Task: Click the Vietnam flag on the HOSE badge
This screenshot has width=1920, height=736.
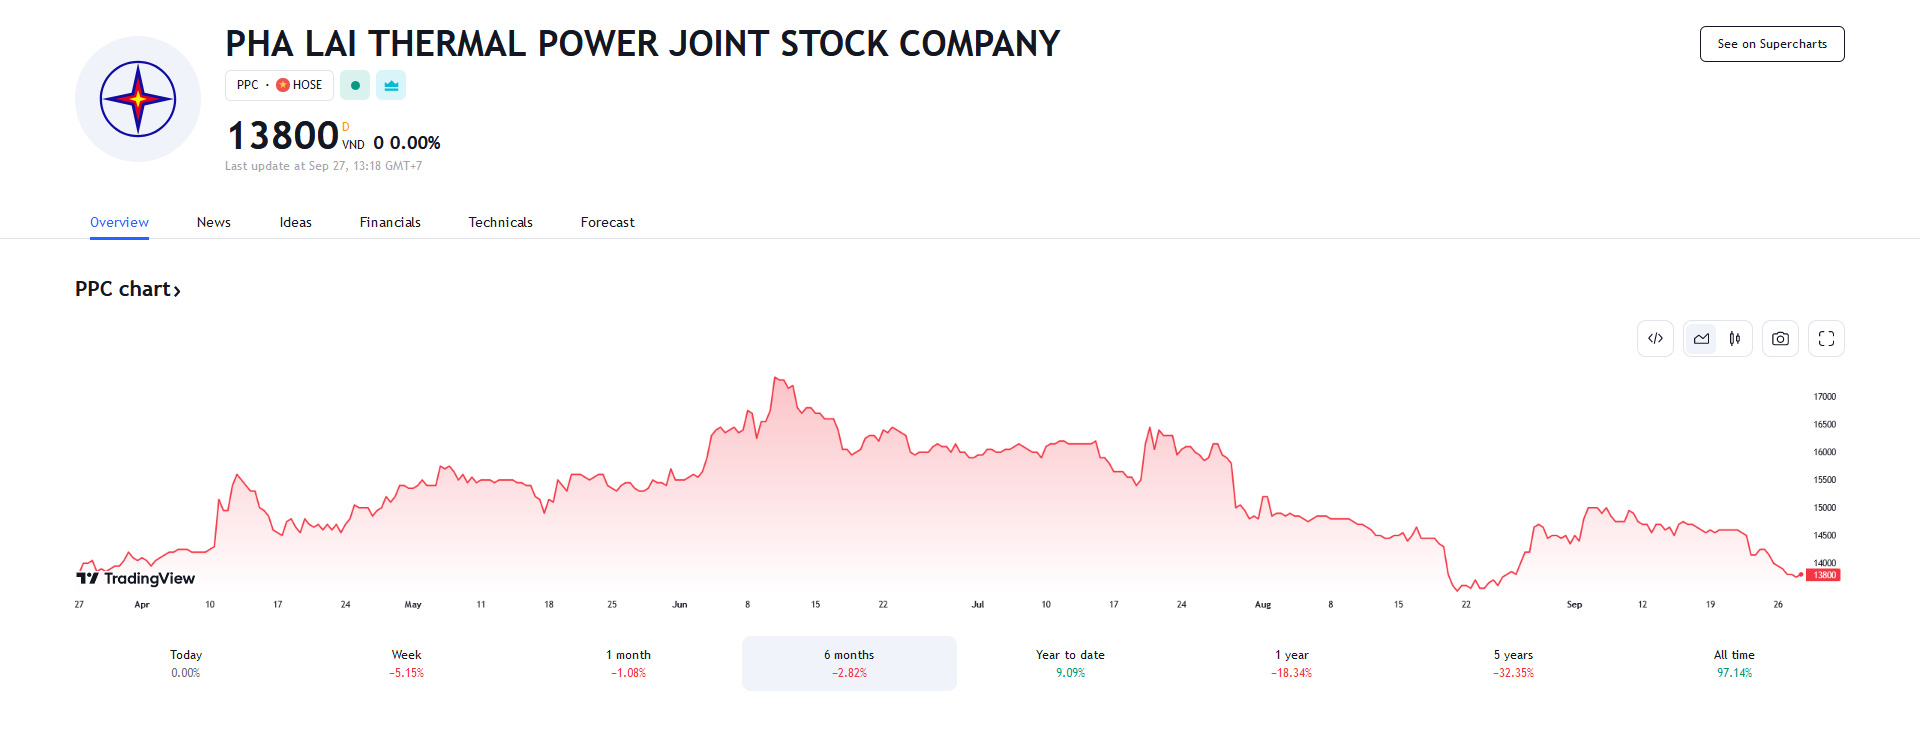Action: [284, 85]
